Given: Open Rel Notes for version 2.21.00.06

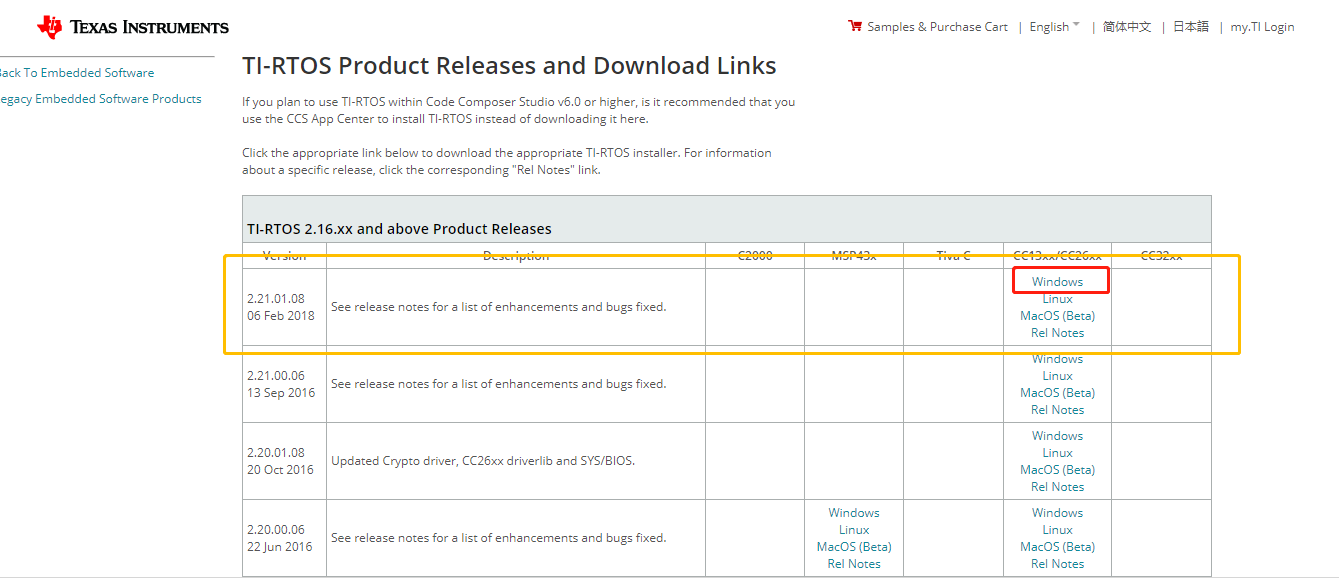Looking at the screenshot, I should coord(1058,410).
